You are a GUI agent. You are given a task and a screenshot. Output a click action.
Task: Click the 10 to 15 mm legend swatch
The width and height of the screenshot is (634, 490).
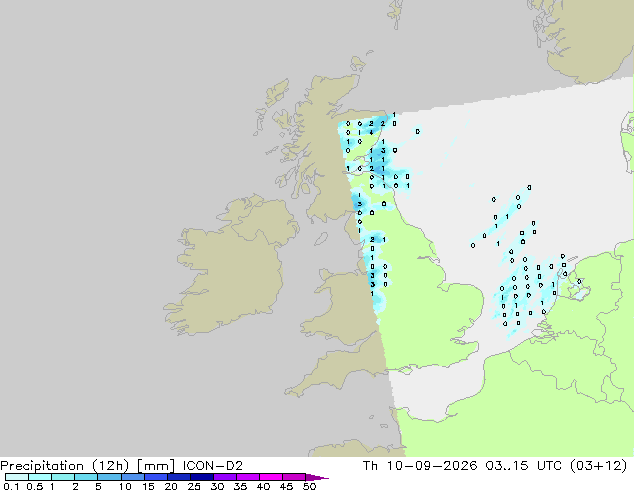point(133,477)
